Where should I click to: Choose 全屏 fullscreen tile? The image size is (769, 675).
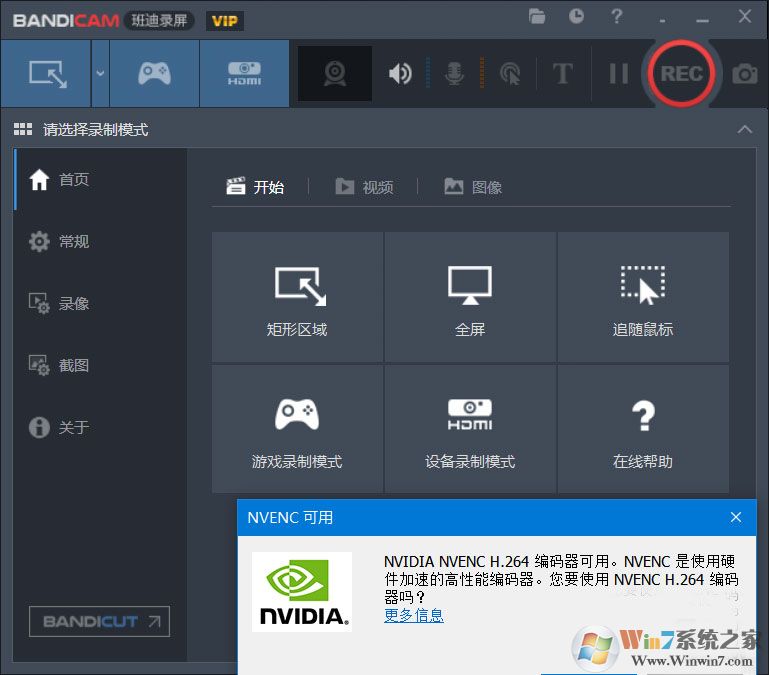pyautogui.click(x=470, y=297)
